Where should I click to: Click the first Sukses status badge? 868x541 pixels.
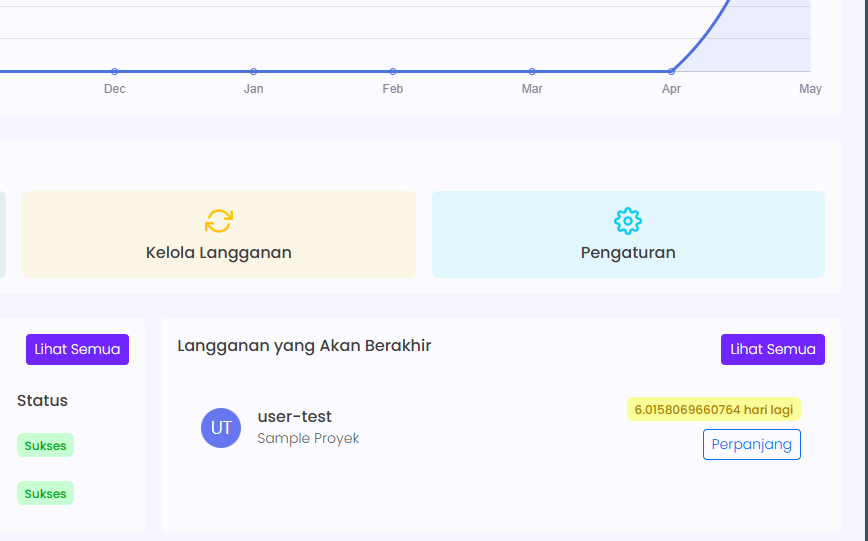45,445
